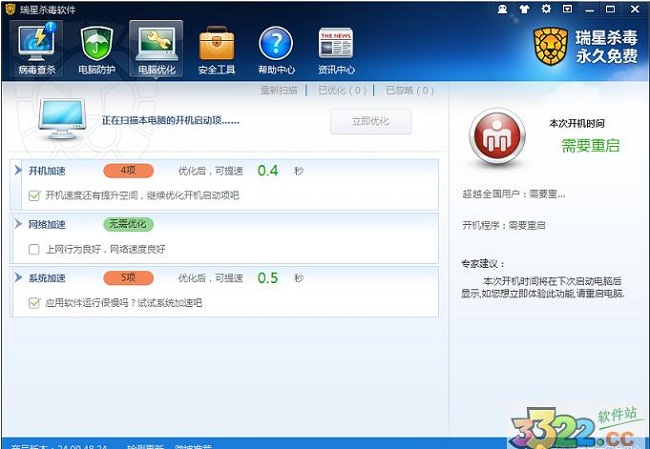This screenshot has height=449, width=650.
Task: Open the 病毒查杀 virus scan tab
Action: 36,49
